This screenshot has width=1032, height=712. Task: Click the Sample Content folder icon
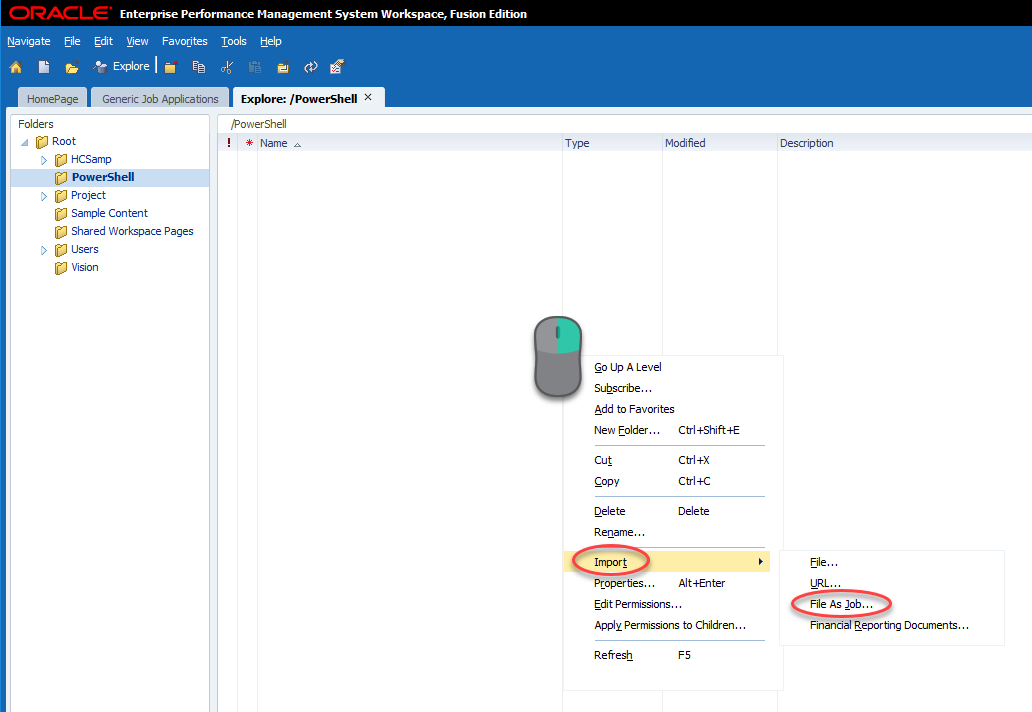[x=61, y=214]
